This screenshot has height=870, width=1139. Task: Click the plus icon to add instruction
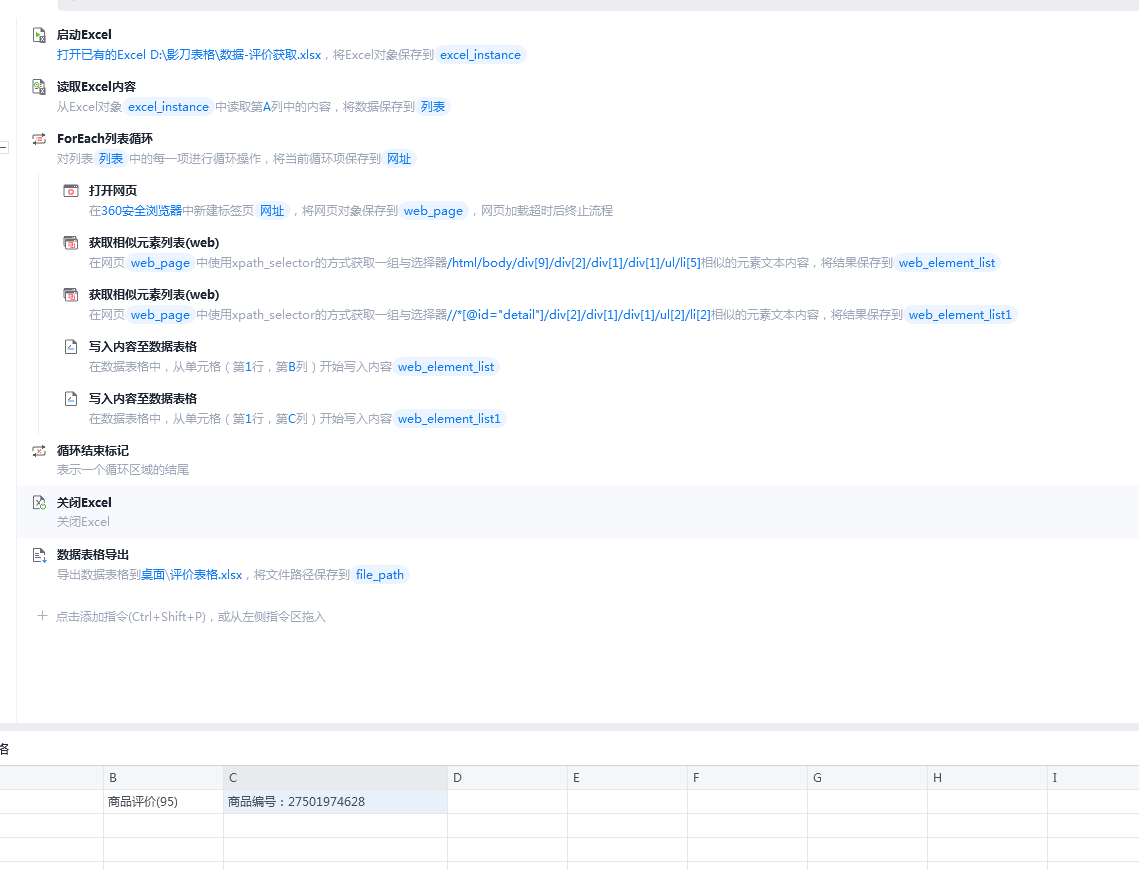(x=42, y=616)
